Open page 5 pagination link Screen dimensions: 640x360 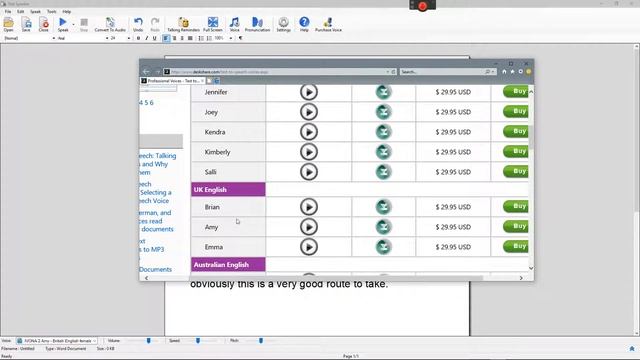[x=147, y=103]
